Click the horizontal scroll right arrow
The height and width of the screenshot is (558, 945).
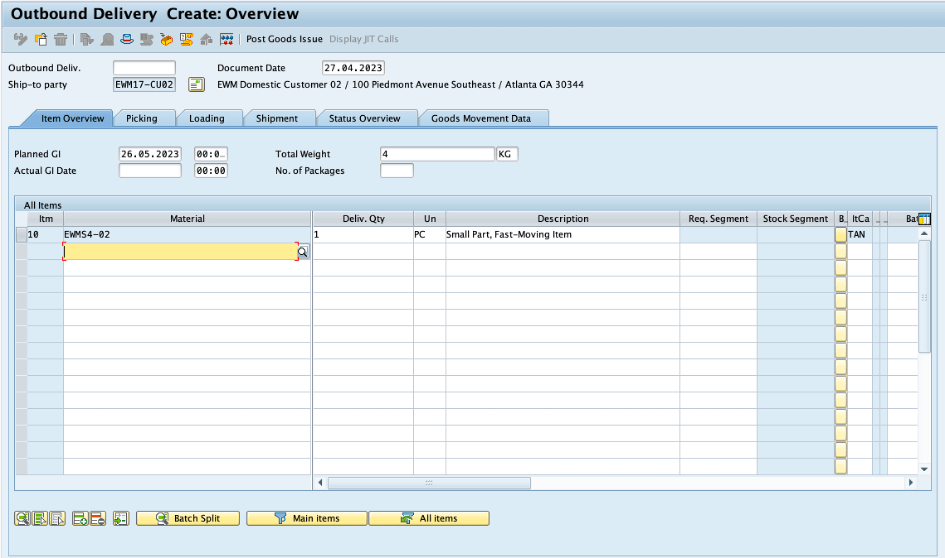911,483
